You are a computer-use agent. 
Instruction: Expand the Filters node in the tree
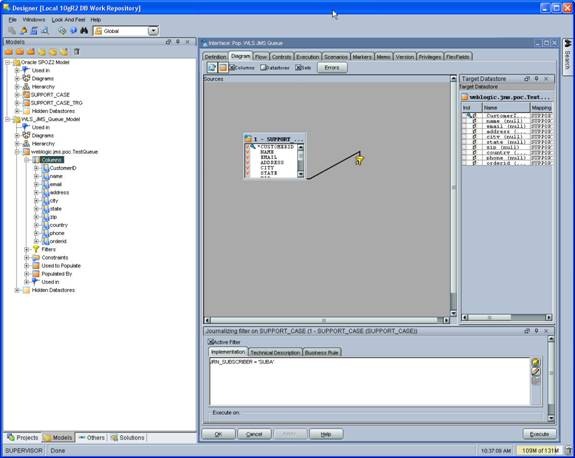(x=27, y=249)
